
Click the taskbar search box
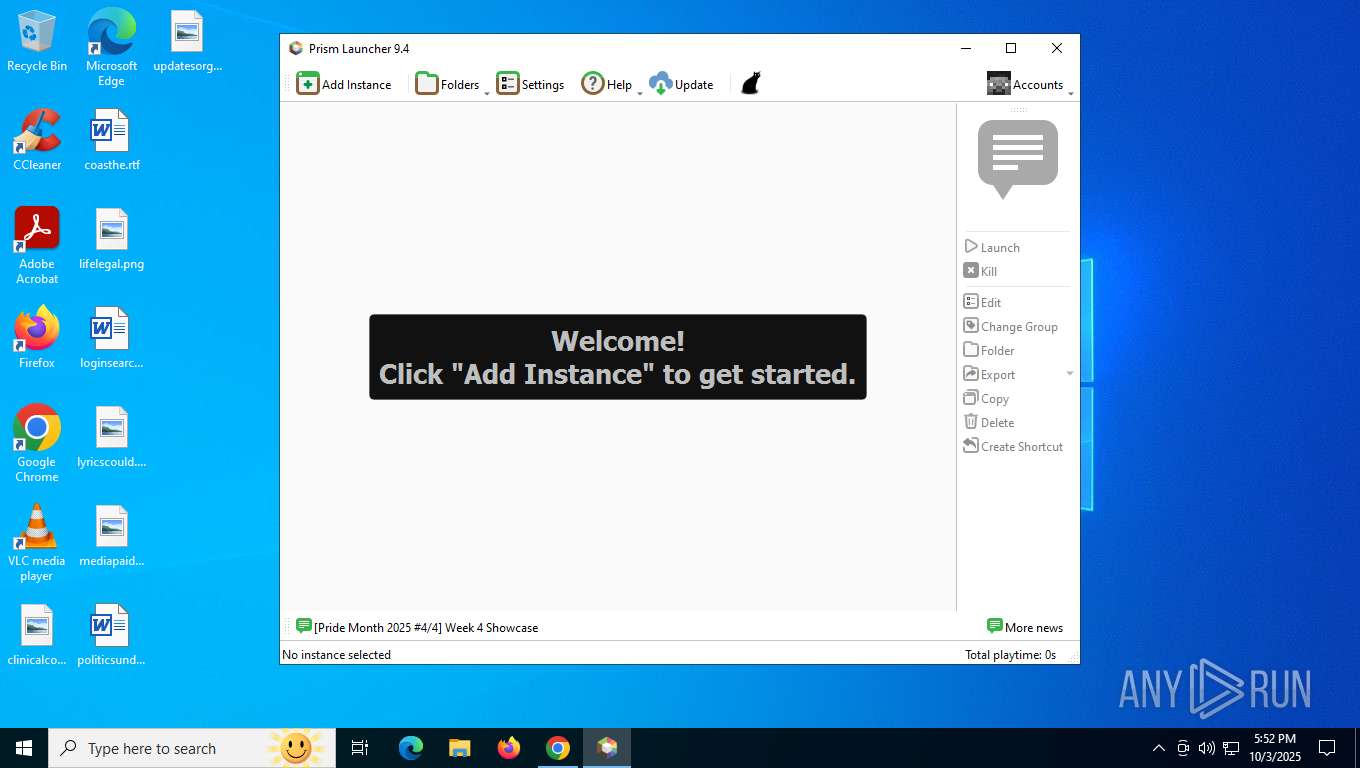click(190, 748)
